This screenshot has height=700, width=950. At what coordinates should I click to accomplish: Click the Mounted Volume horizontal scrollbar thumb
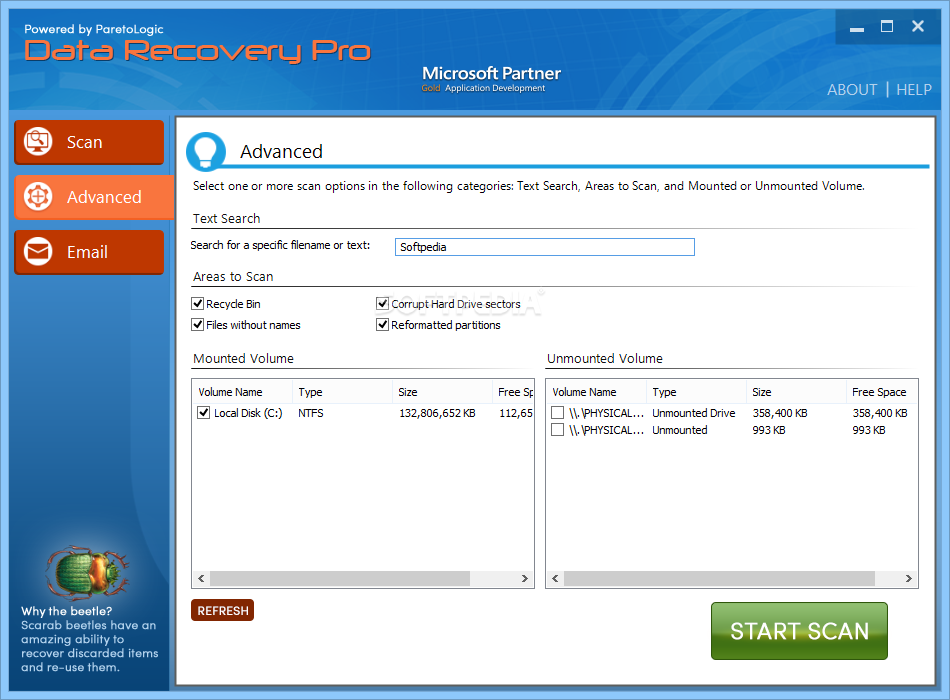coord(340,579)
